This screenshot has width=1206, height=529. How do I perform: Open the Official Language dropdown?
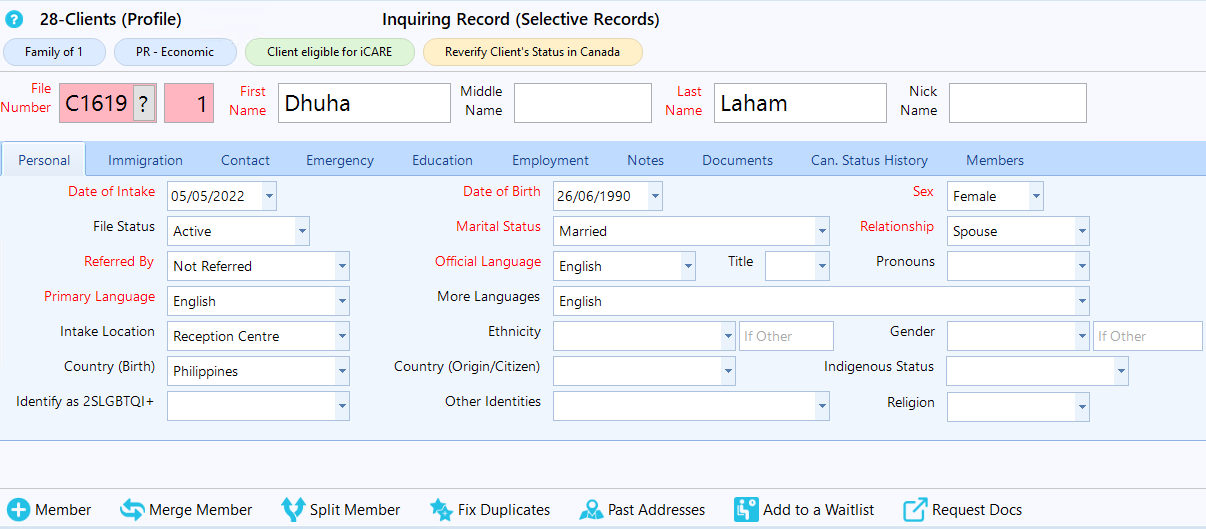688,266
